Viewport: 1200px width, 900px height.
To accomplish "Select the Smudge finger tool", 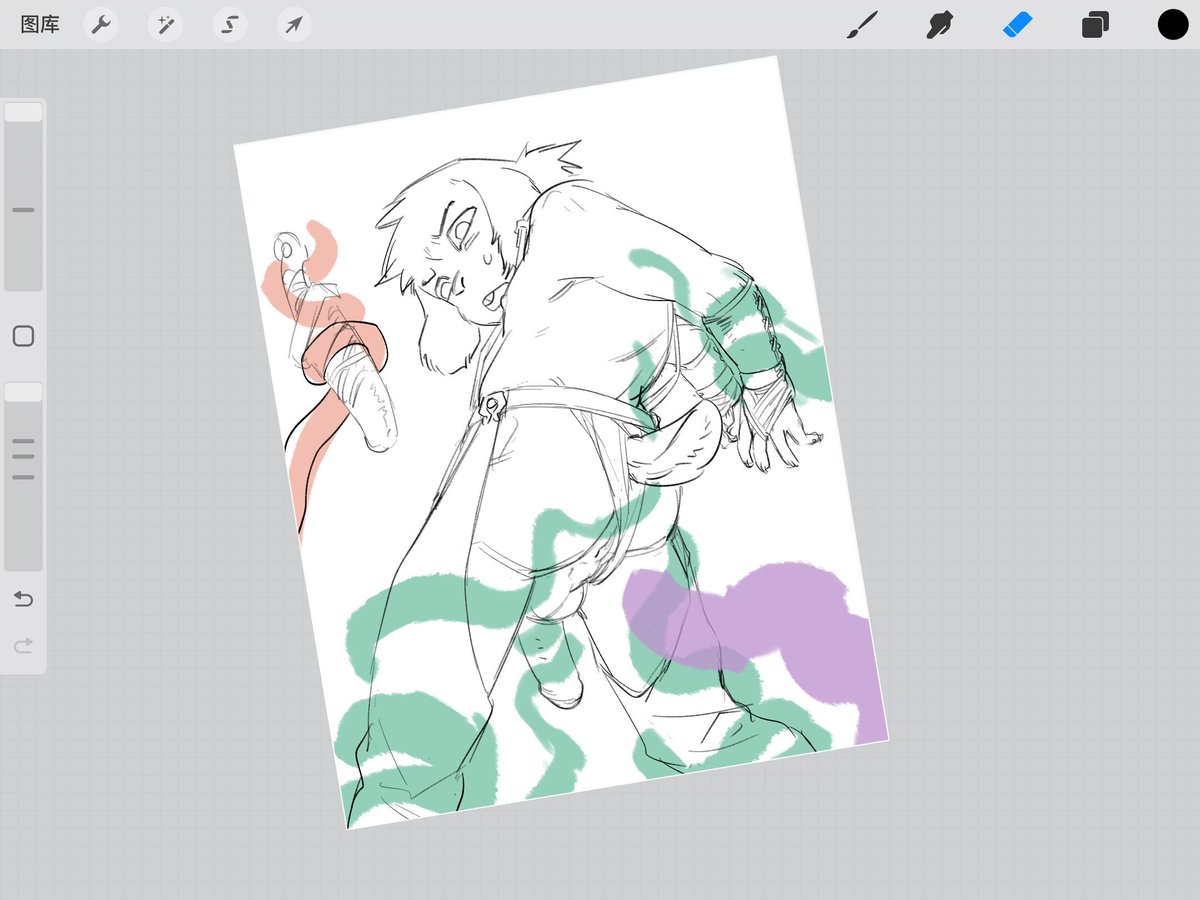I will [x=938, y=25].
